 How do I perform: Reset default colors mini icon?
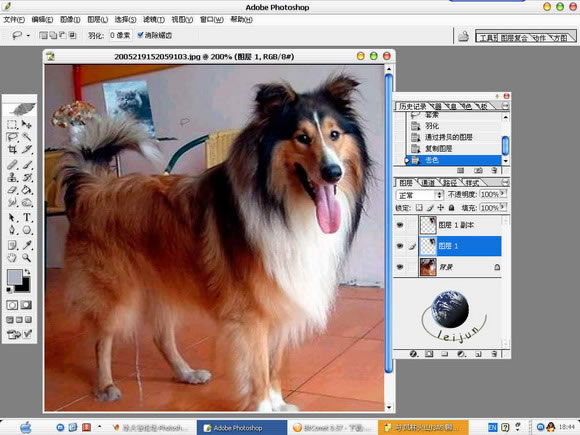9,289
